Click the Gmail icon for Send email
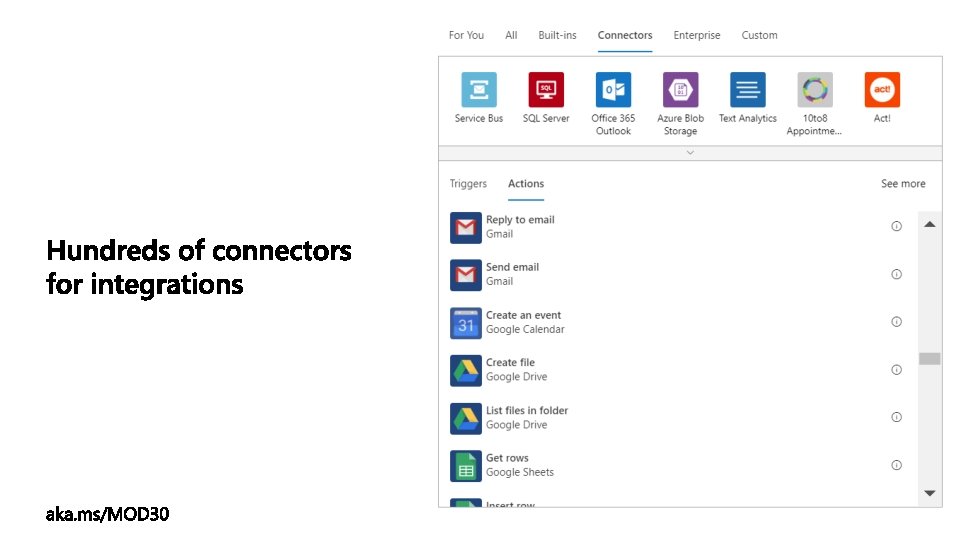Image resolution: width=960 pixels, height=540 pixels. (466, 275)
